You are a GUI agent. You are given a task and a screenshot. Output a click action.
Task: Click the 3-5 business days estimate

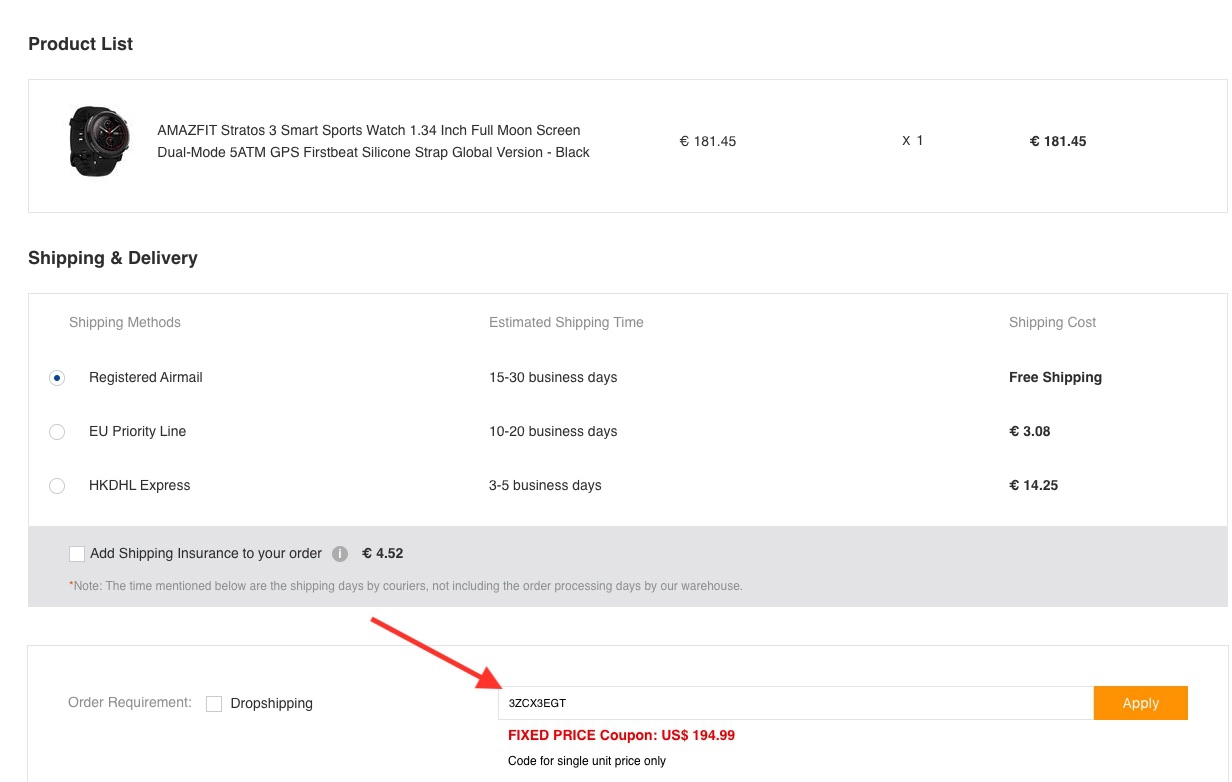pos(545,485)
